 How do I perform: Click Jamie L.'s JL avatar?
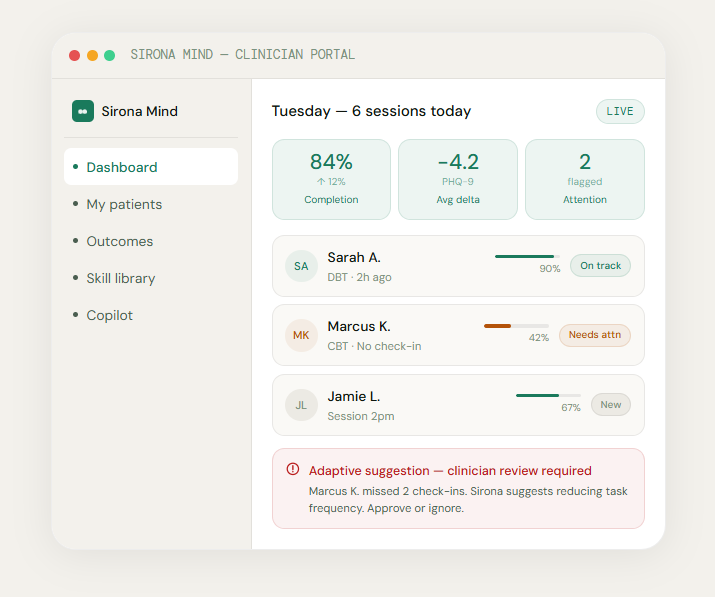pyautogui.click(x=301, y=405)
